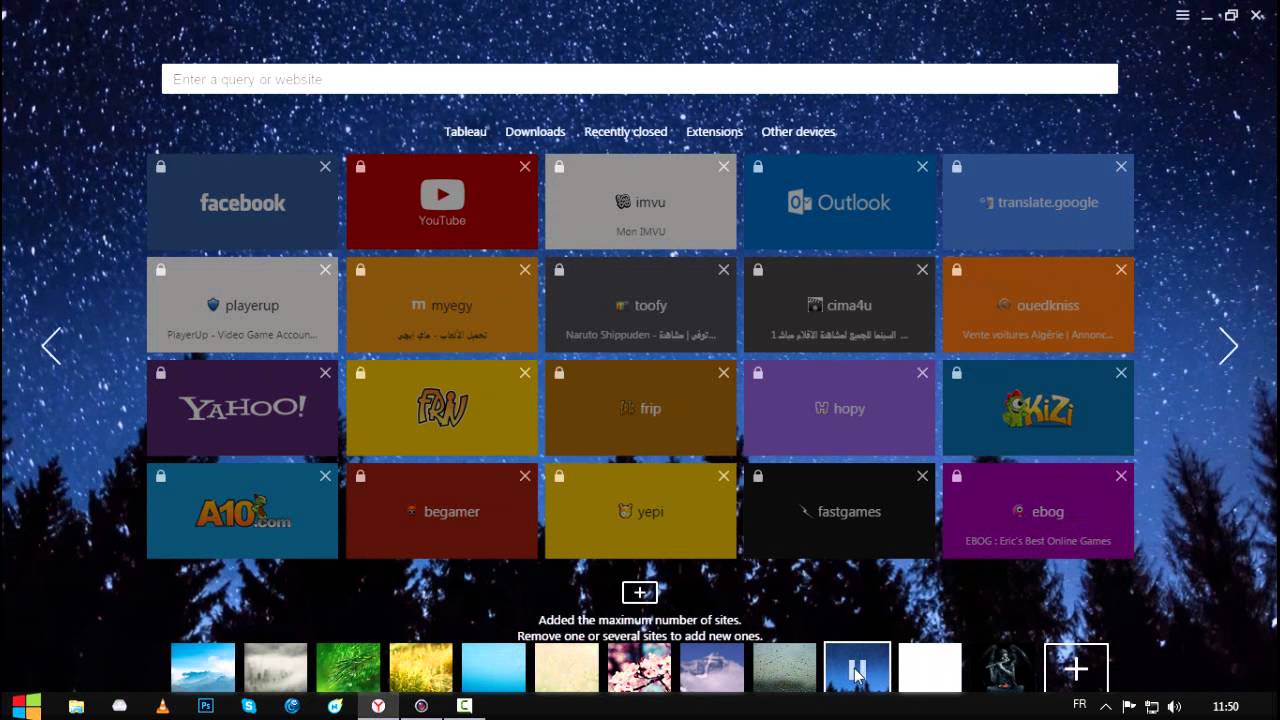Select the beige cream background

tap(566, 667)
